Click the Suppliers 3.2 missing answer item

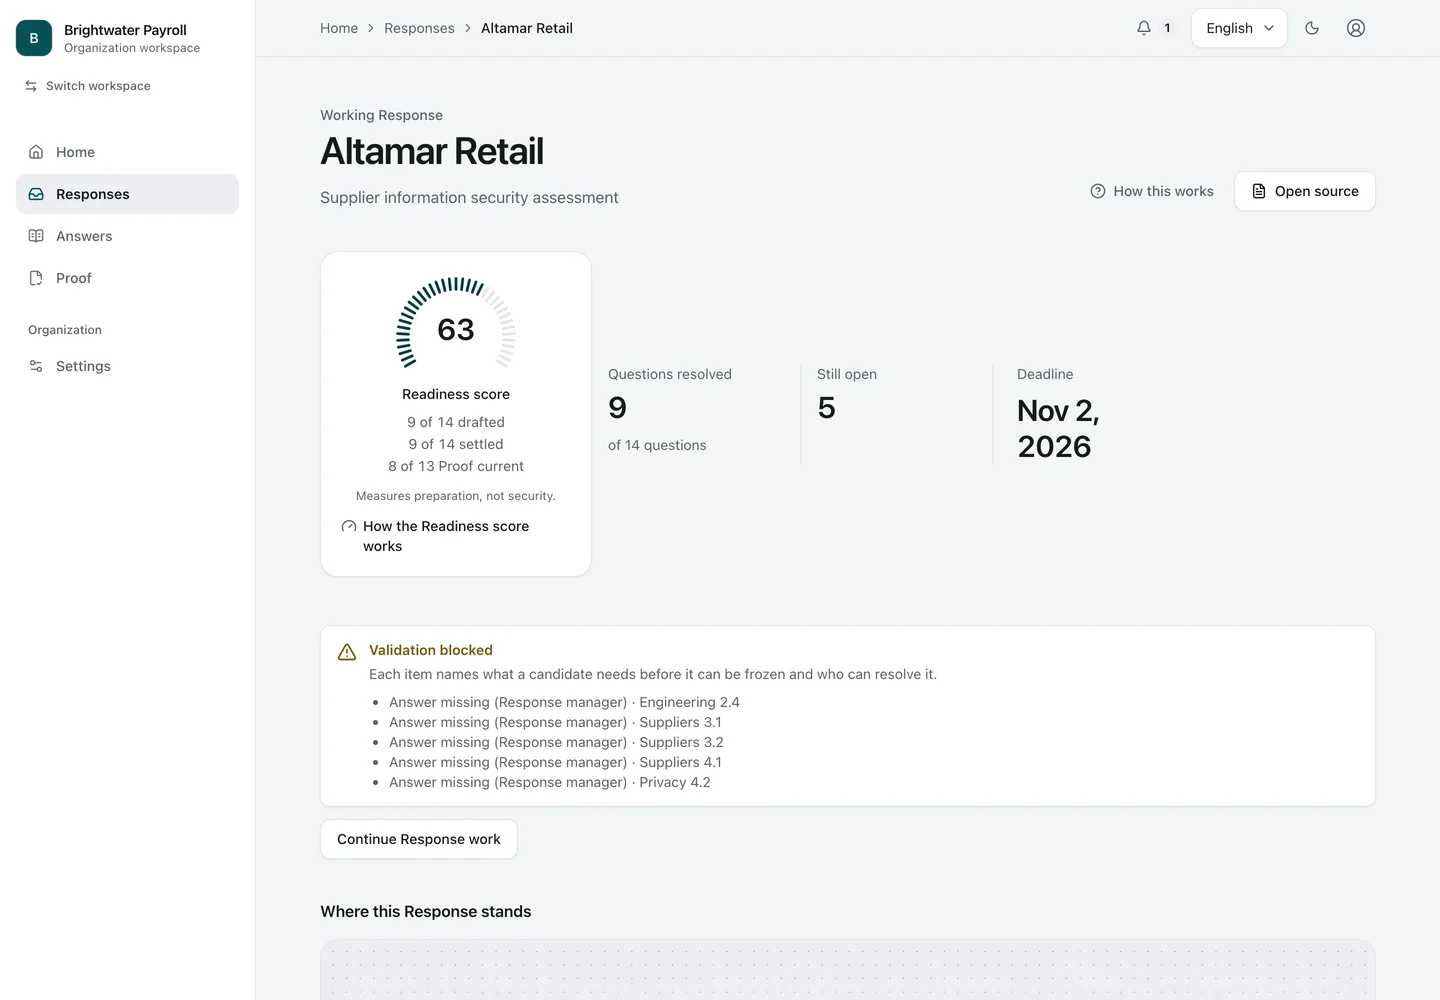pyautogui.click(x=556, y=742)
